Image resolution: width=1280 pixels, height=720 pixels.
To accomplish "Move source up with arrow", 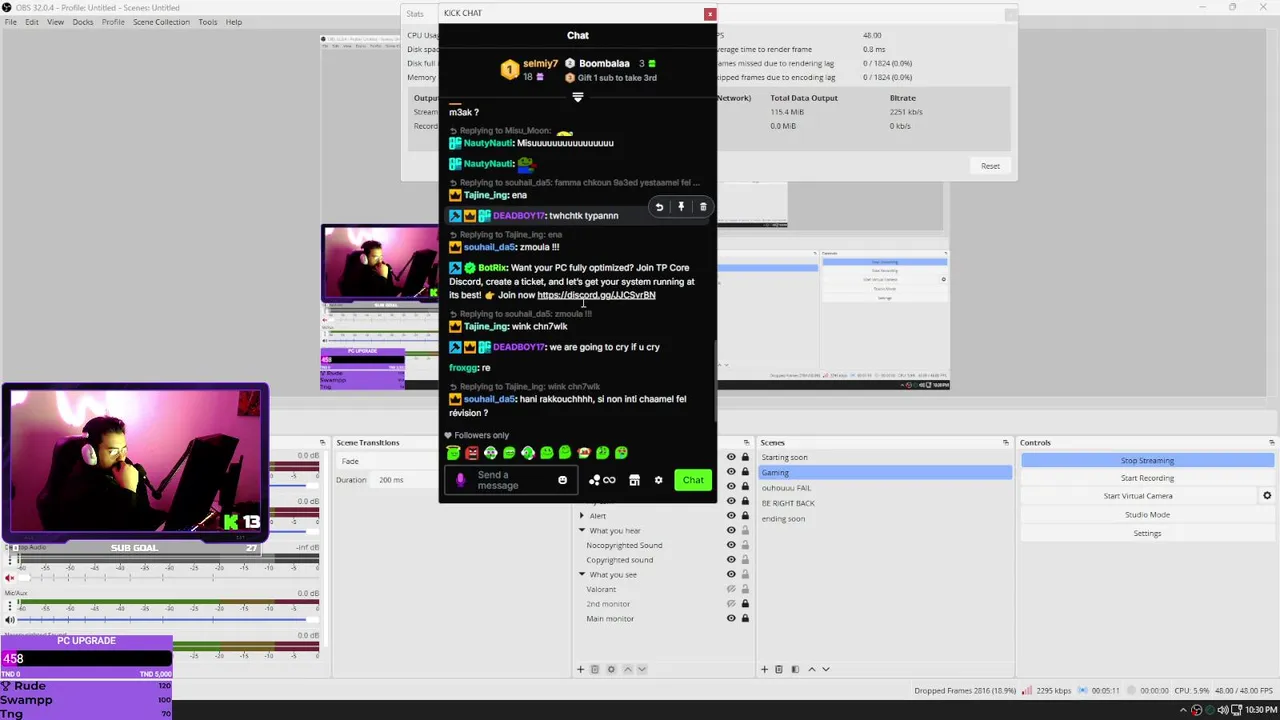I will [x=628, y=669].
